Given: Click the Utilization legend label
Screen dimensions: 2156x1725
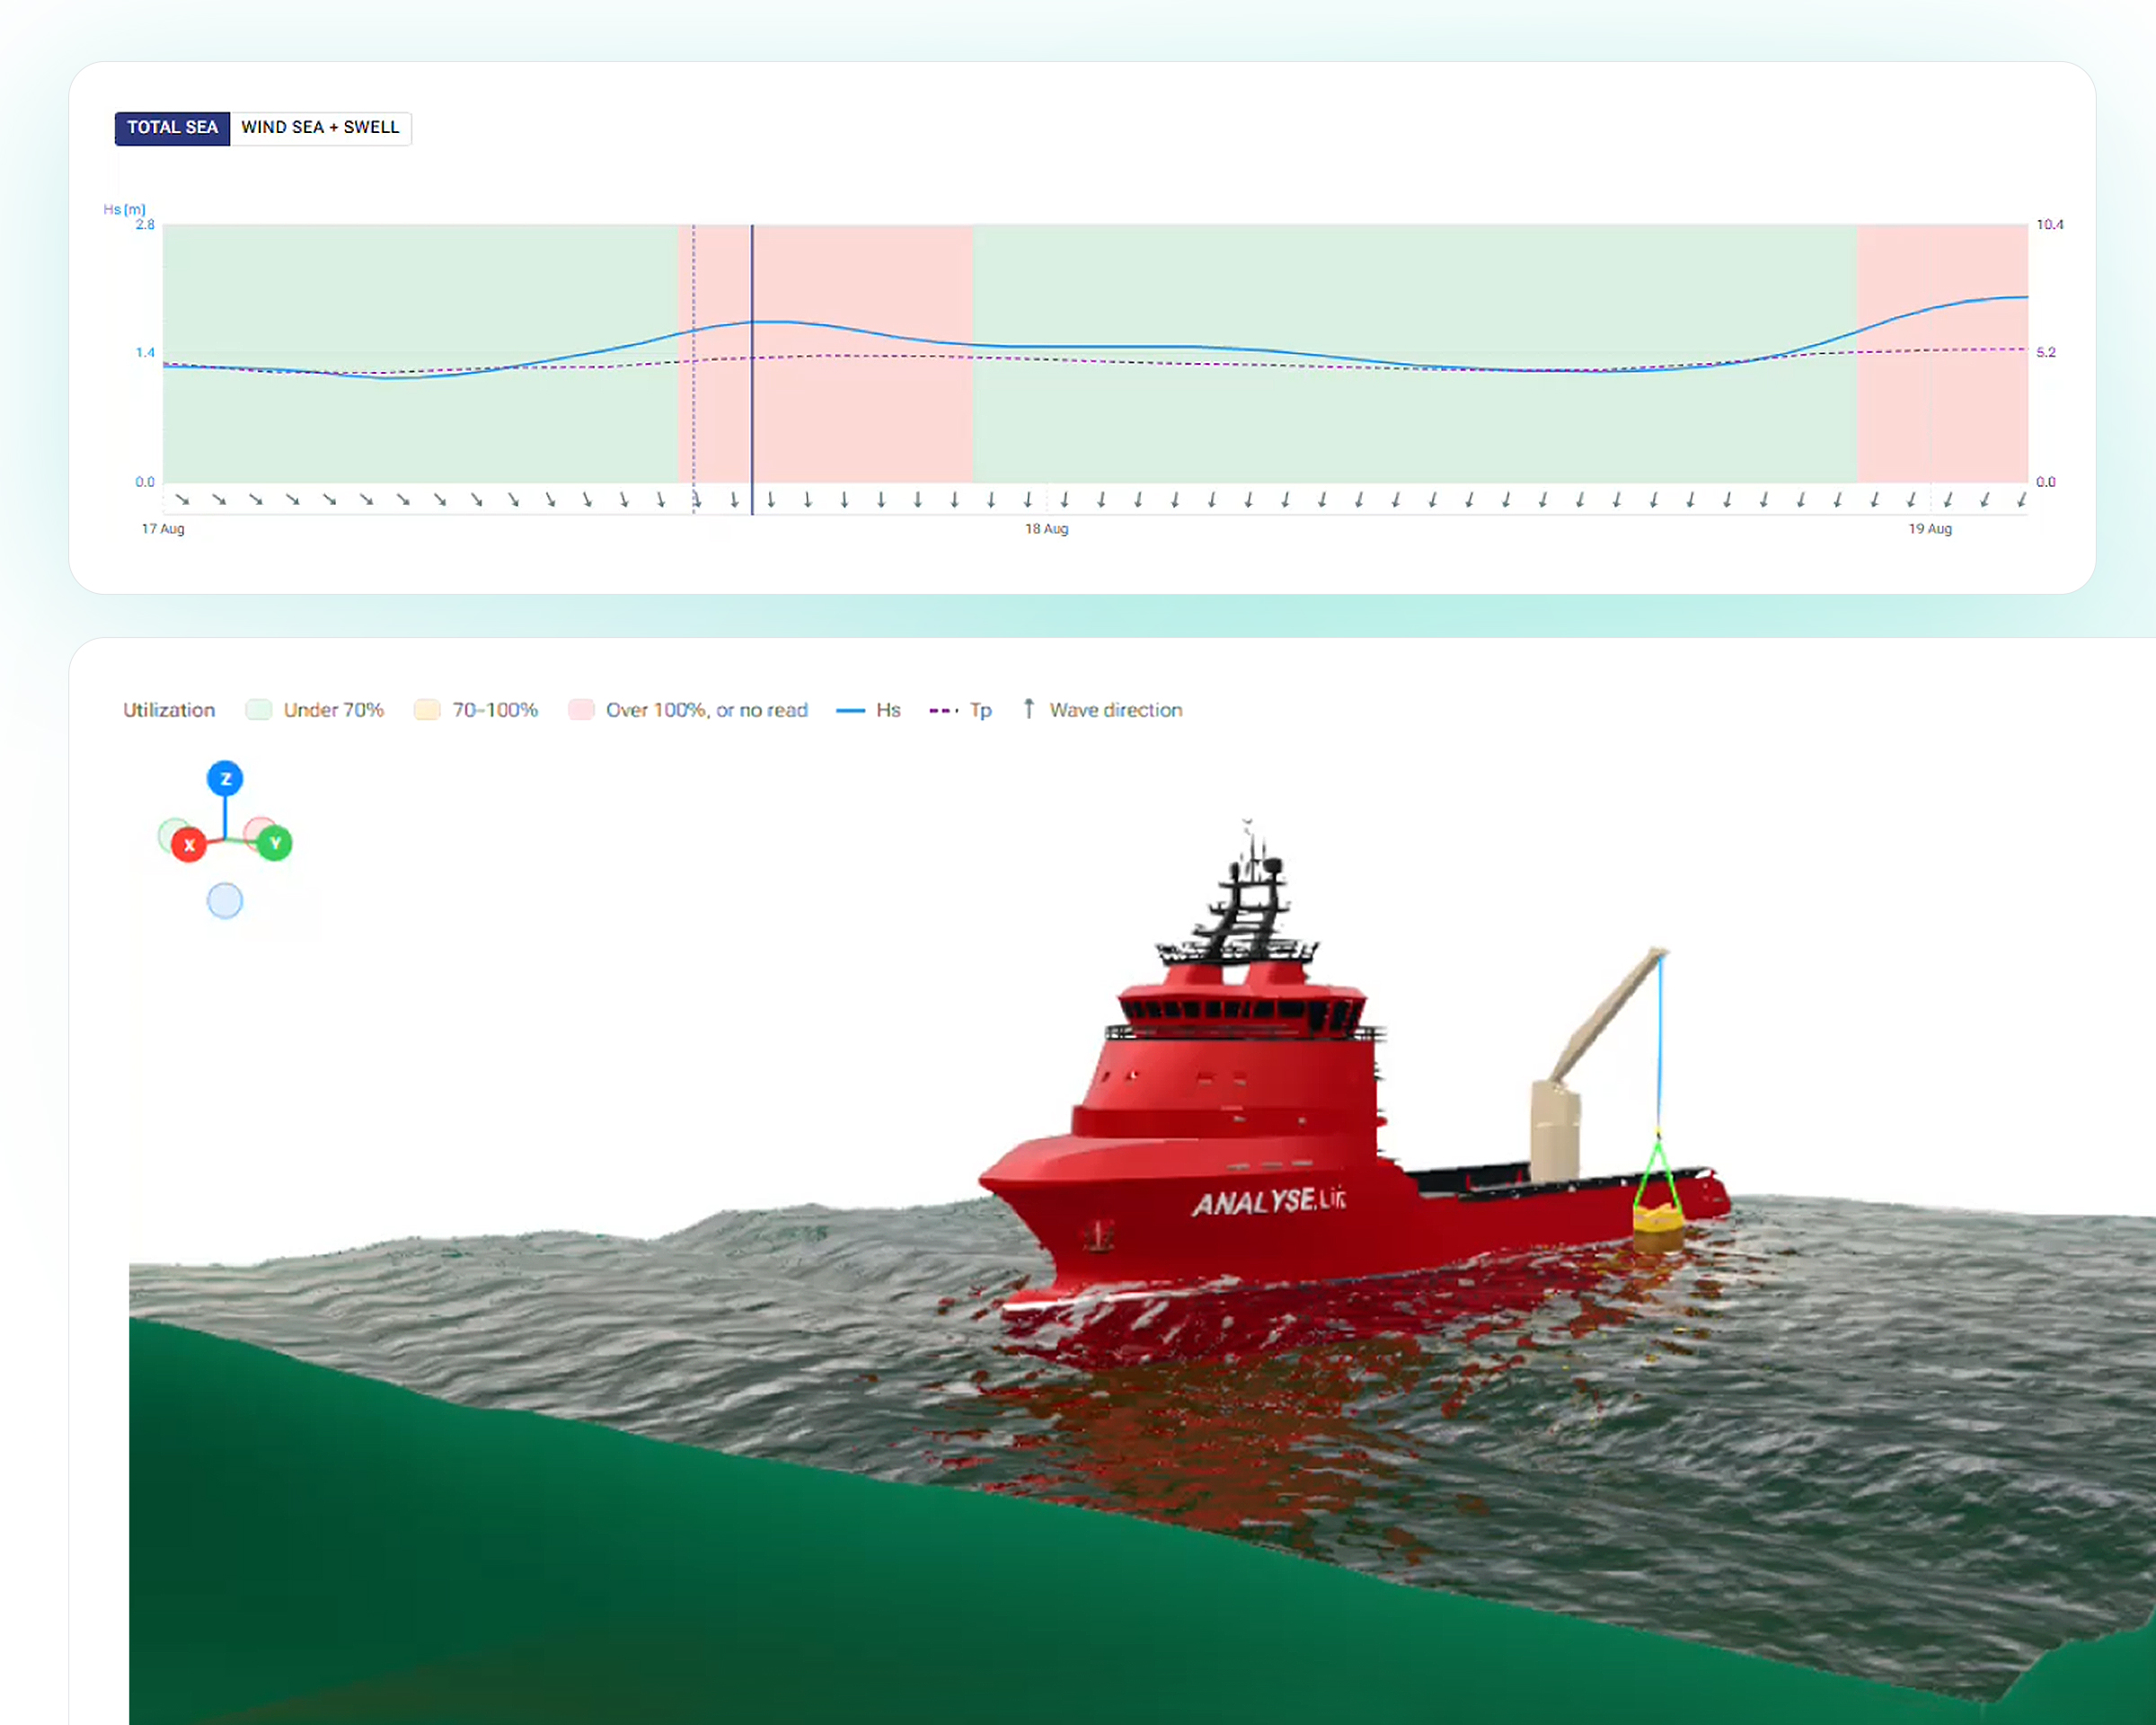Looking at the screenshot, I should click(169, 710).
